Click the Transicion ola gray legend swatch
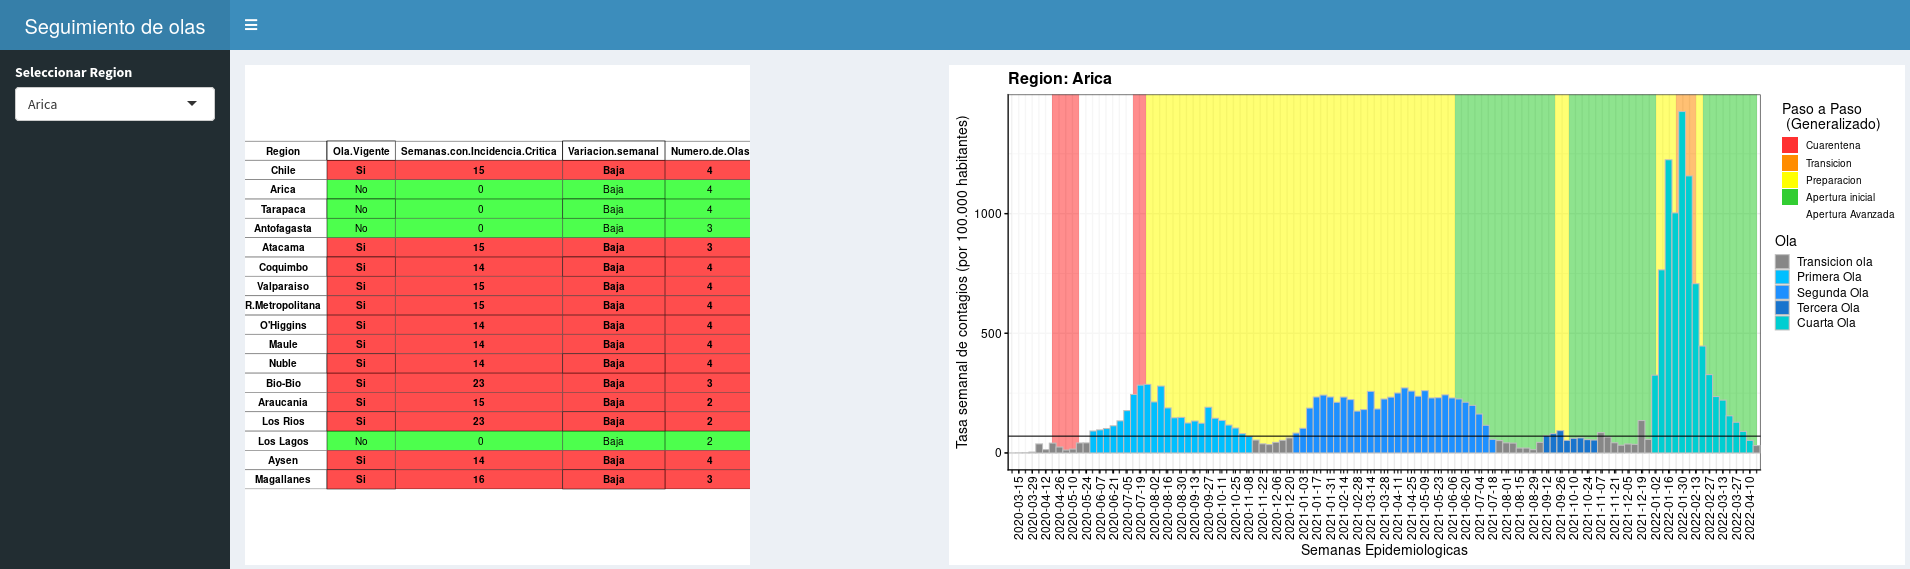This screenshot has width=1910, height=569. coord(1782,262)
